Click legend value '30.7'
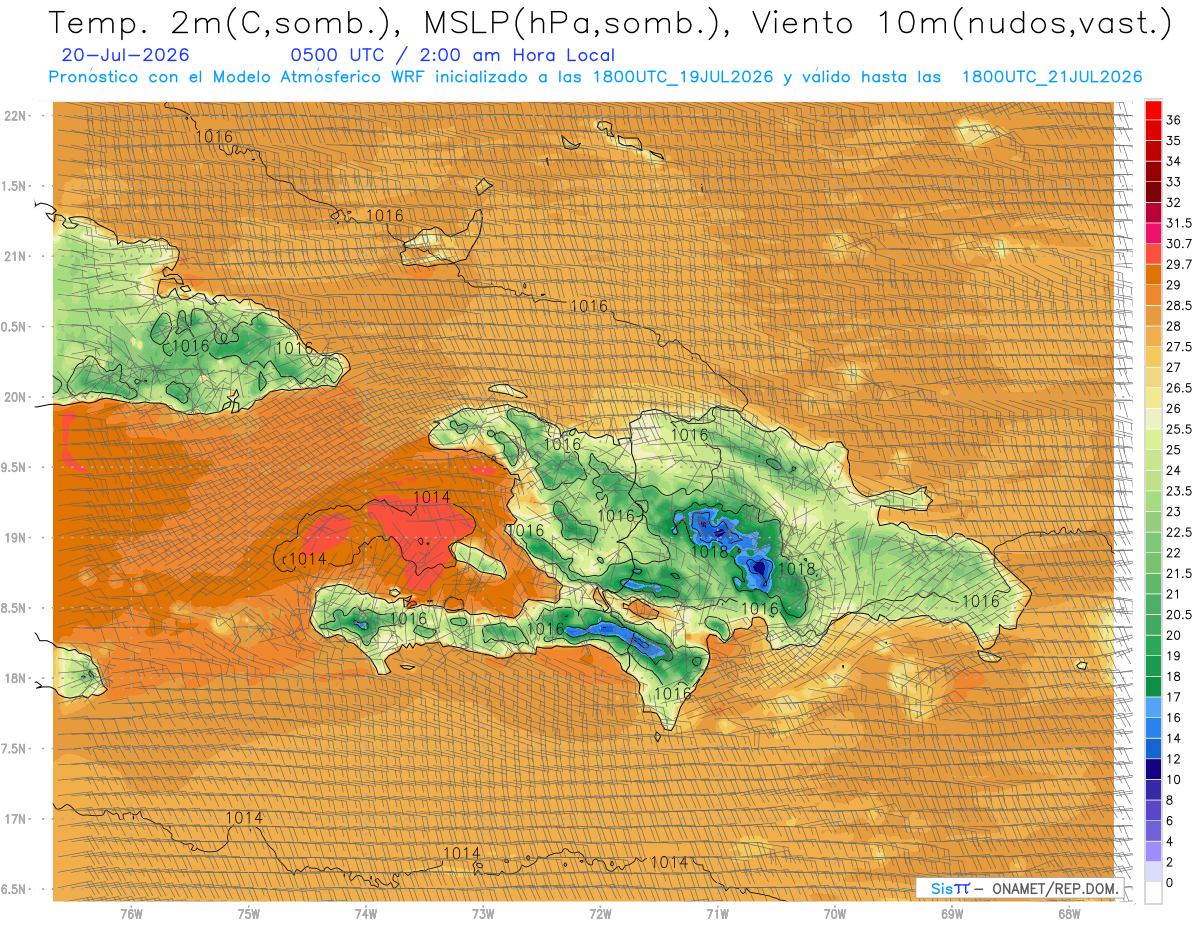 1179,243
